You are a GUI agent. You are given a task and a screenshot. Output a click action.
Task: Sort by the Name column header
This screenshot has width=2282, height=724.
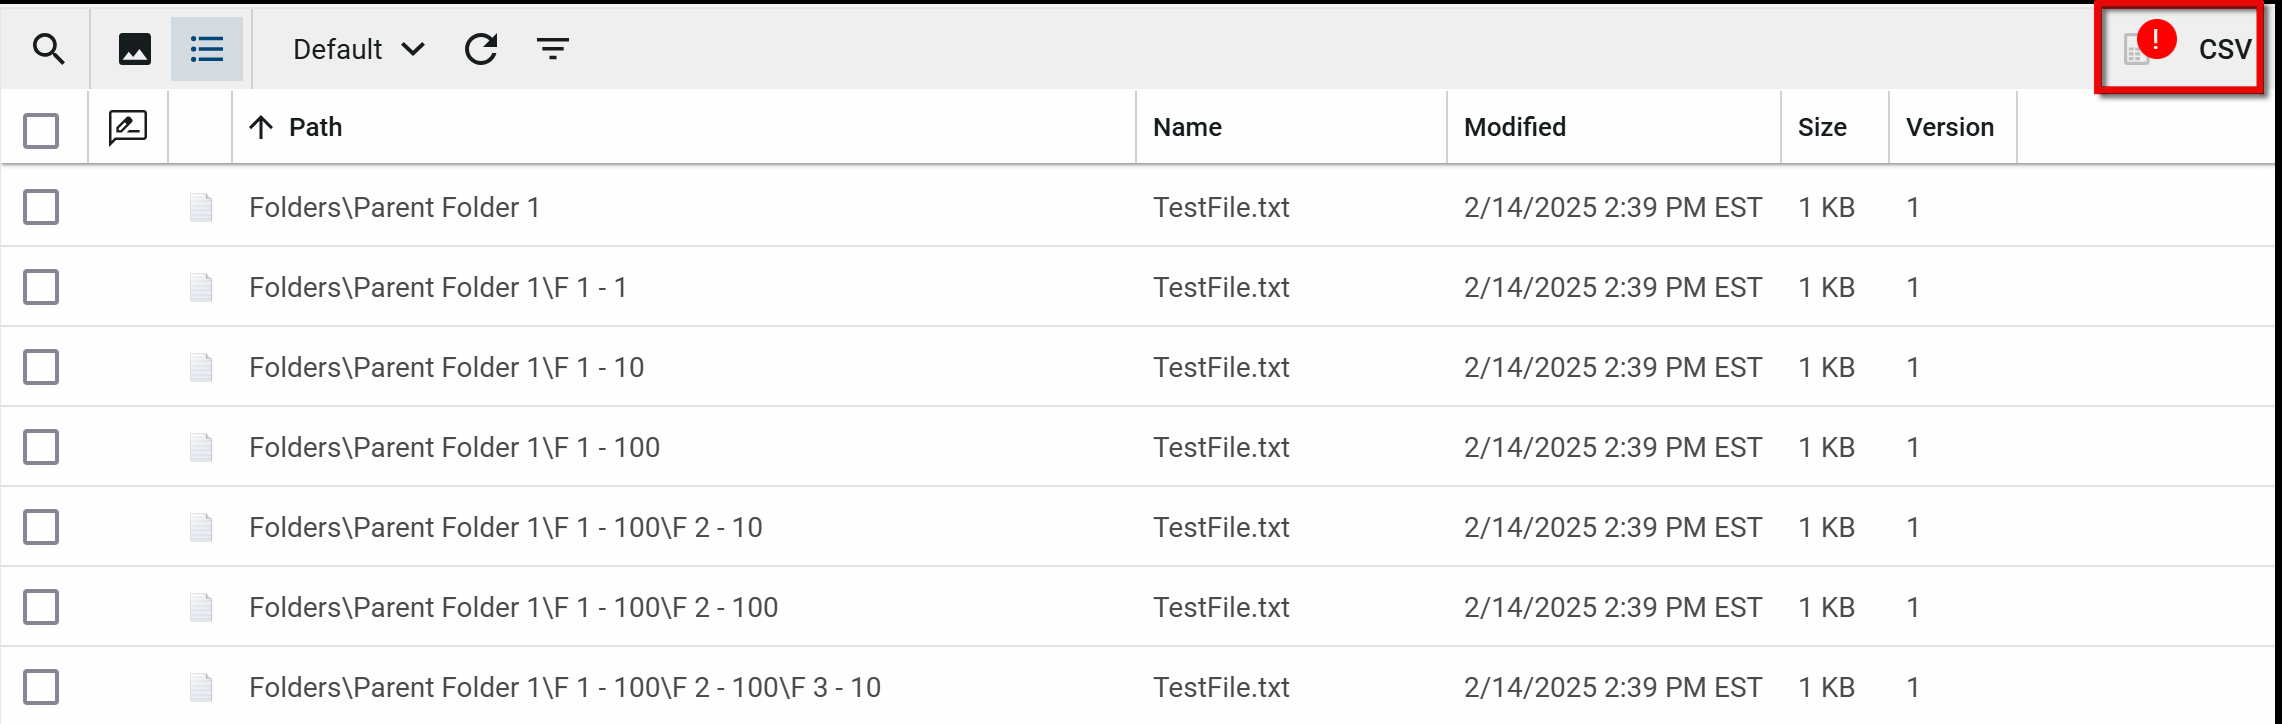coord(1187,128)
